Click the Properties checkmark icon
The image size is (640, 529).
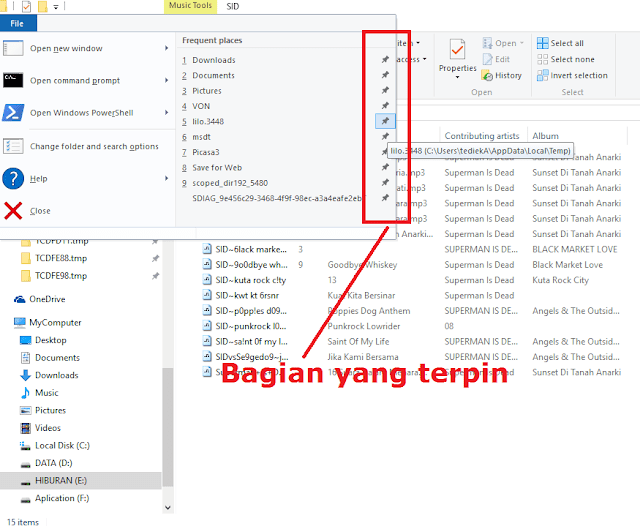coord(457,49)
